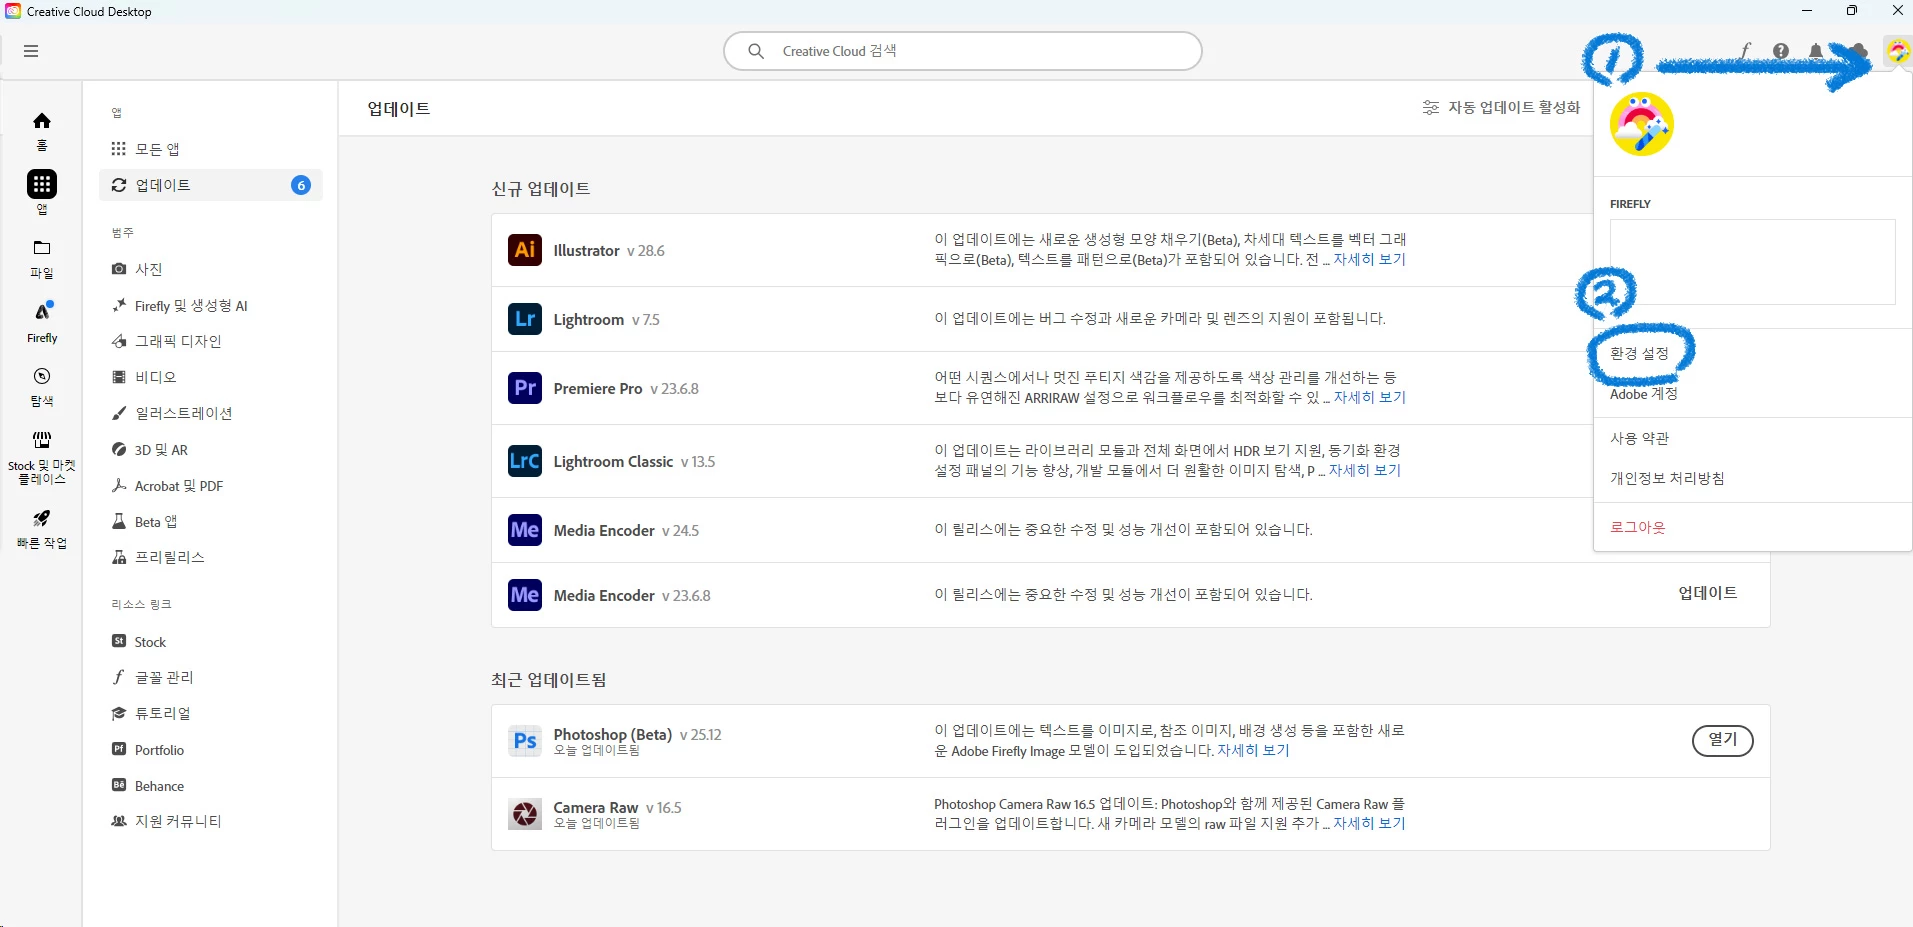Click the 최근 업데이트됨 heading
Screen dimensions: 1913x927
(x=549, y=679)
